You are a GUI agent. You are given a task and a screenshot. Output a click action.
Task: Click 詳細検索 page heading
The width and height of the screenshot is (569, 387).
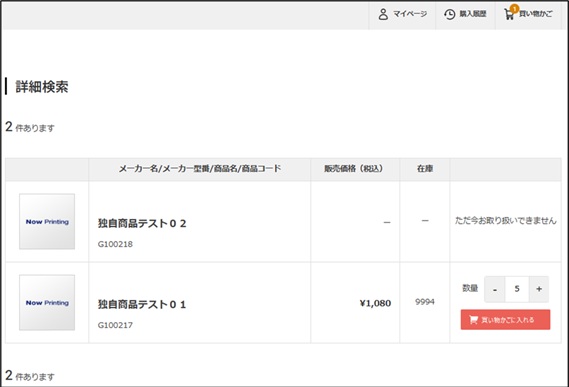[42, 87]
